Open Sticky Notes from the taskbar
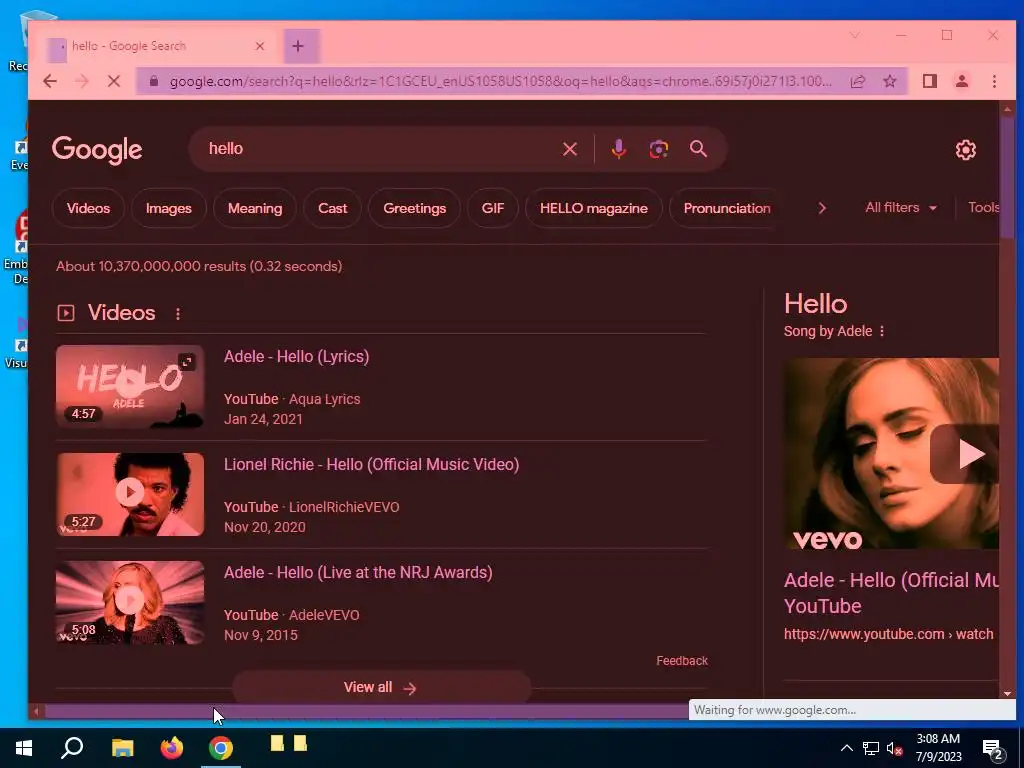1024x768 pixels. coord(289,744)
